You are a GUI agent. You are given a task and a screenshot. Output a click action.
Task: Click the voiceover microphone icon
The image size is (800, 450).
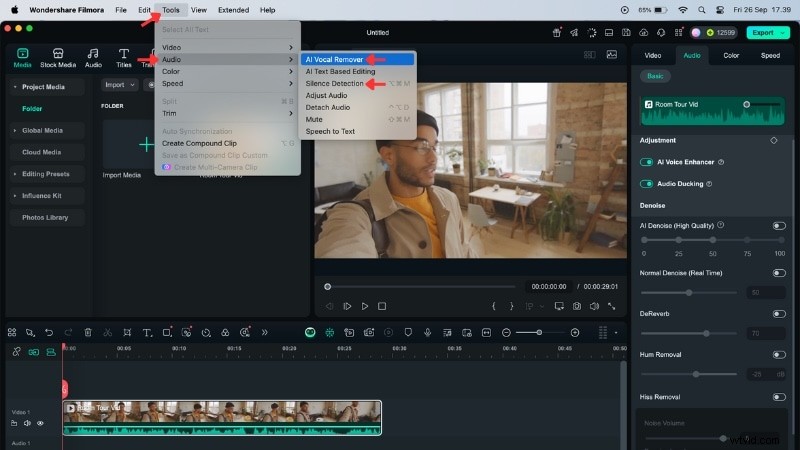[x=428, y=333]
